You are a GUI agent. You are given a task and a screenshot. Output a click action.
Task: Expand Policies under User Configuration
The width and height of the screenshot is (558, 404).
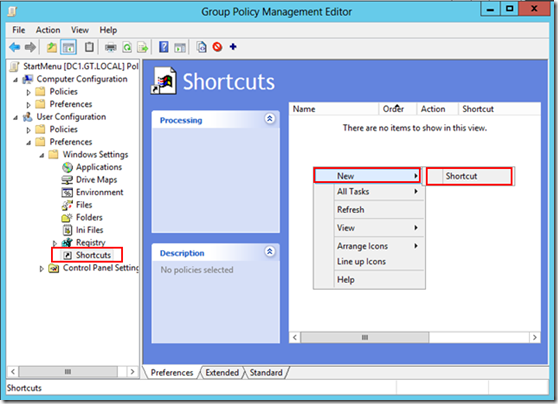(x=28, y=130)
